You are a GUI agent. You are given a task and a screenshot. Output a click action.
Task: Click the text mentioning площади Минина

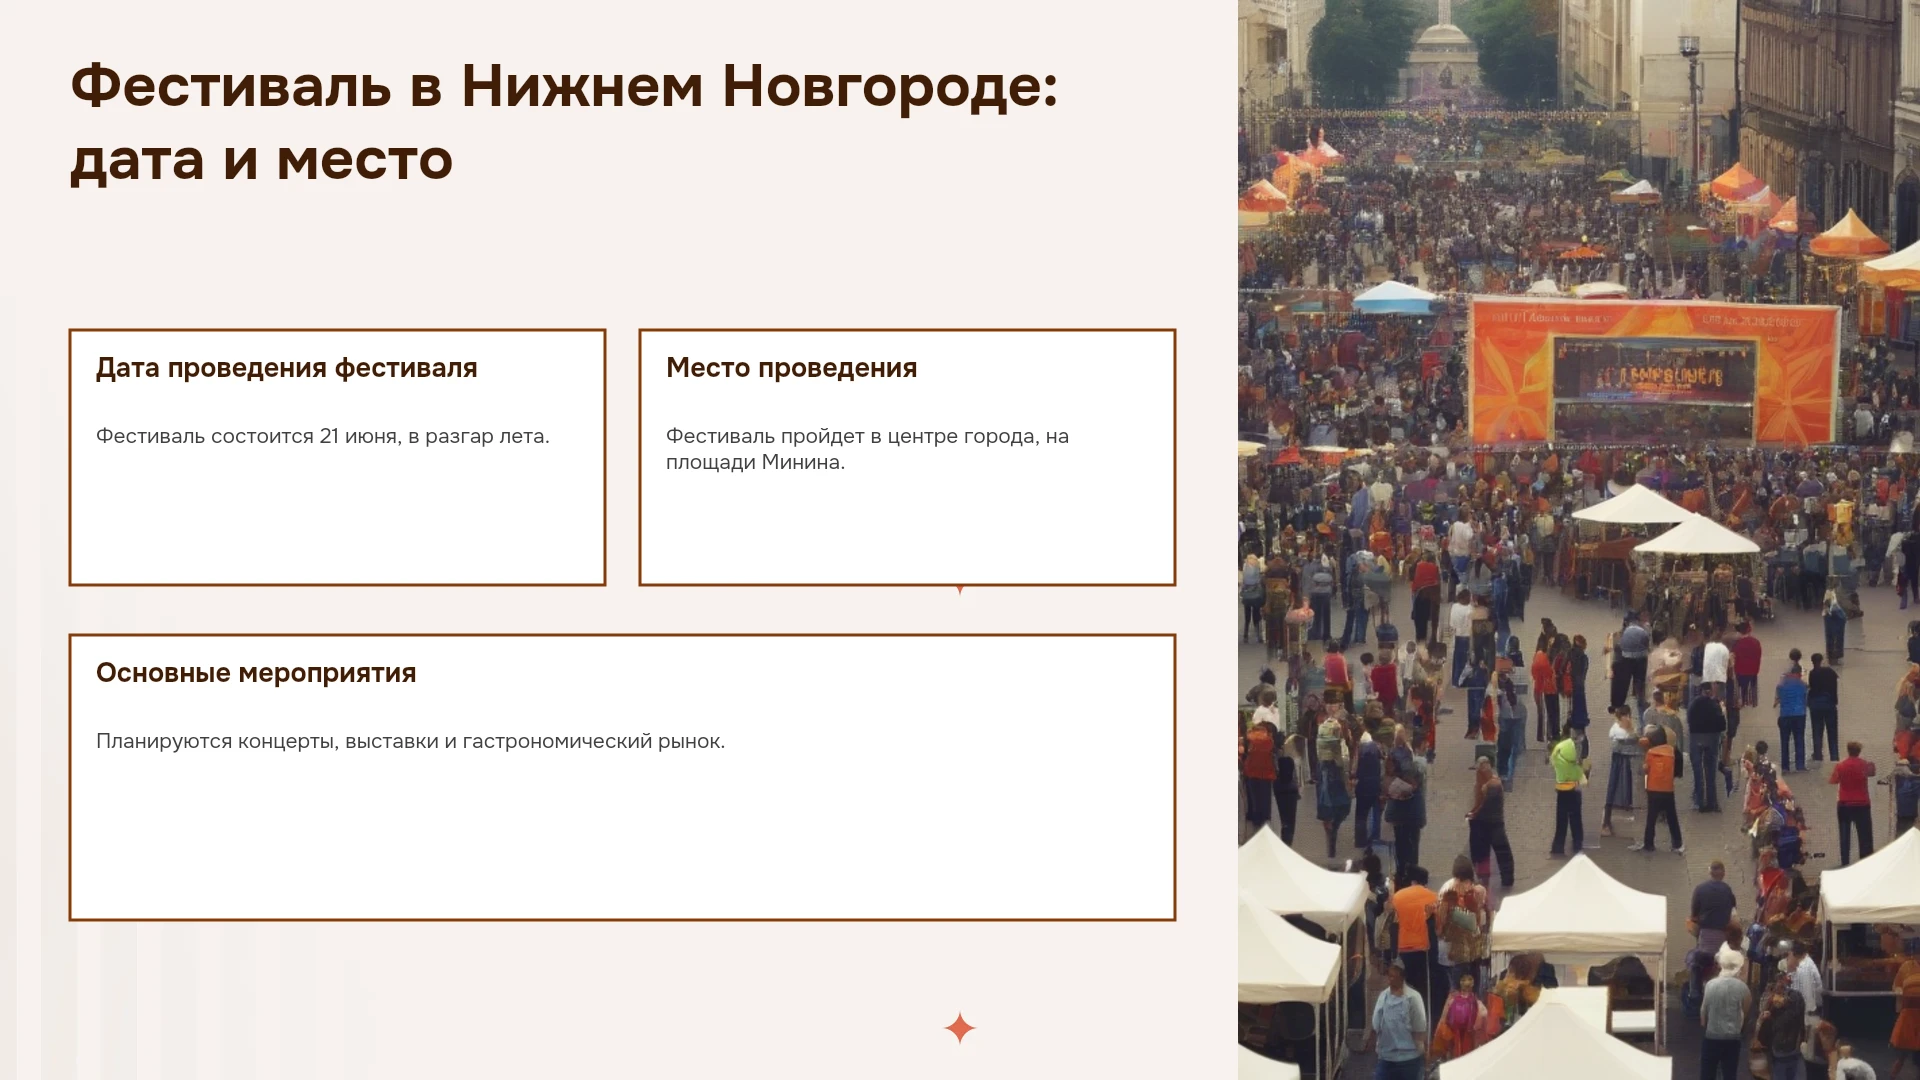pos(867,449)
